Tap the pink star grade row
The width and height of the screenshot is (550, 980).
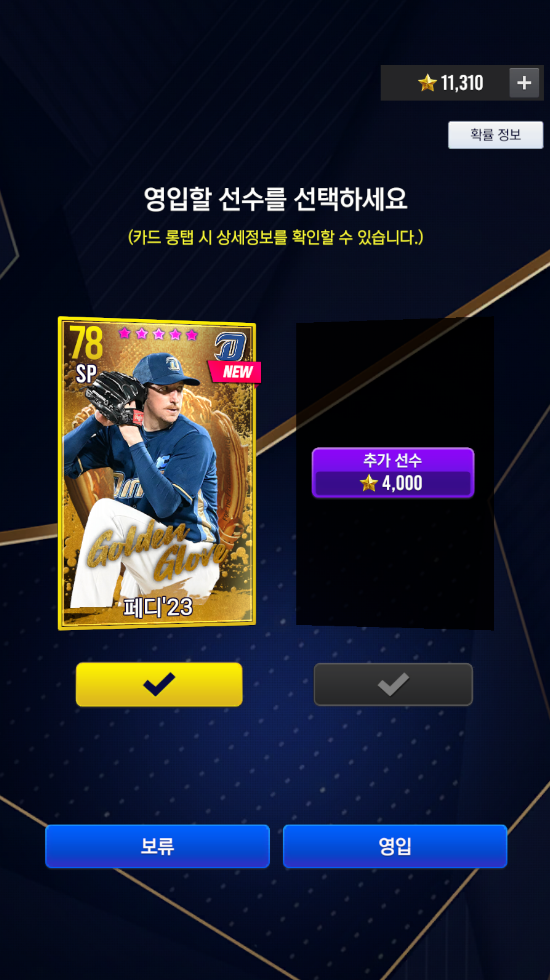click(158, 334)
